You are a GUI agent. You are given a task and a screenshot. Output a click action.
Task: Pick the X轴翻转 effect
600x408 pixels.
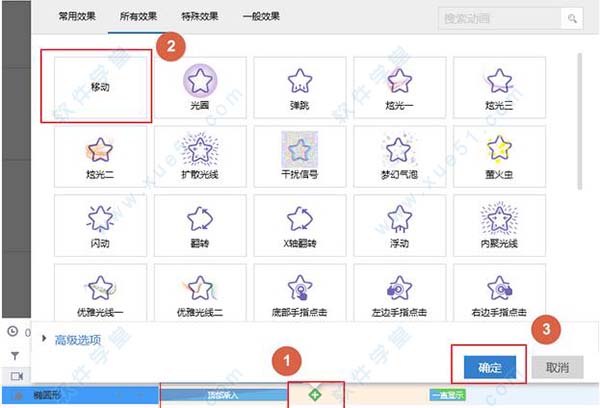[298, 225]
